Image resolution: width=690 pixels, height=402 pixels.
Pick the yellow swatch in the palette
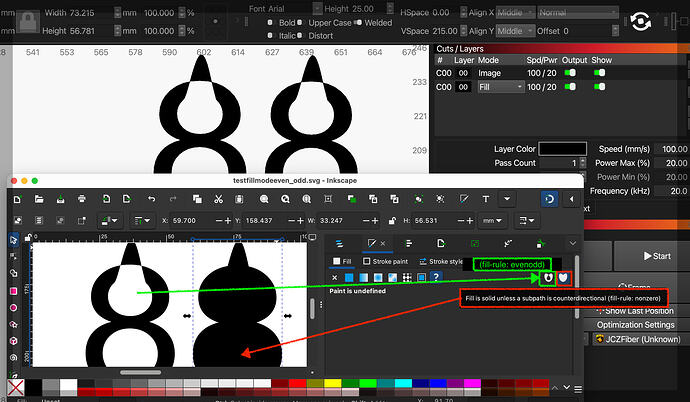[x=332, y=384]
